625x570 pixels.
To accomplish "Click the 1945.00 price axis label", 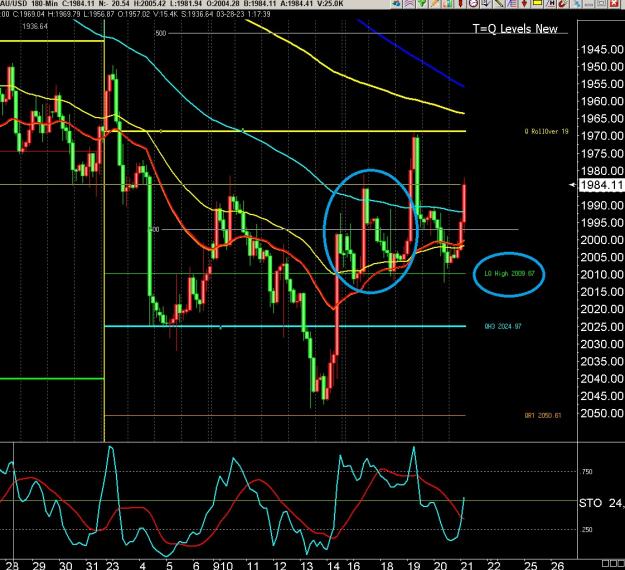I will (602, 49).
